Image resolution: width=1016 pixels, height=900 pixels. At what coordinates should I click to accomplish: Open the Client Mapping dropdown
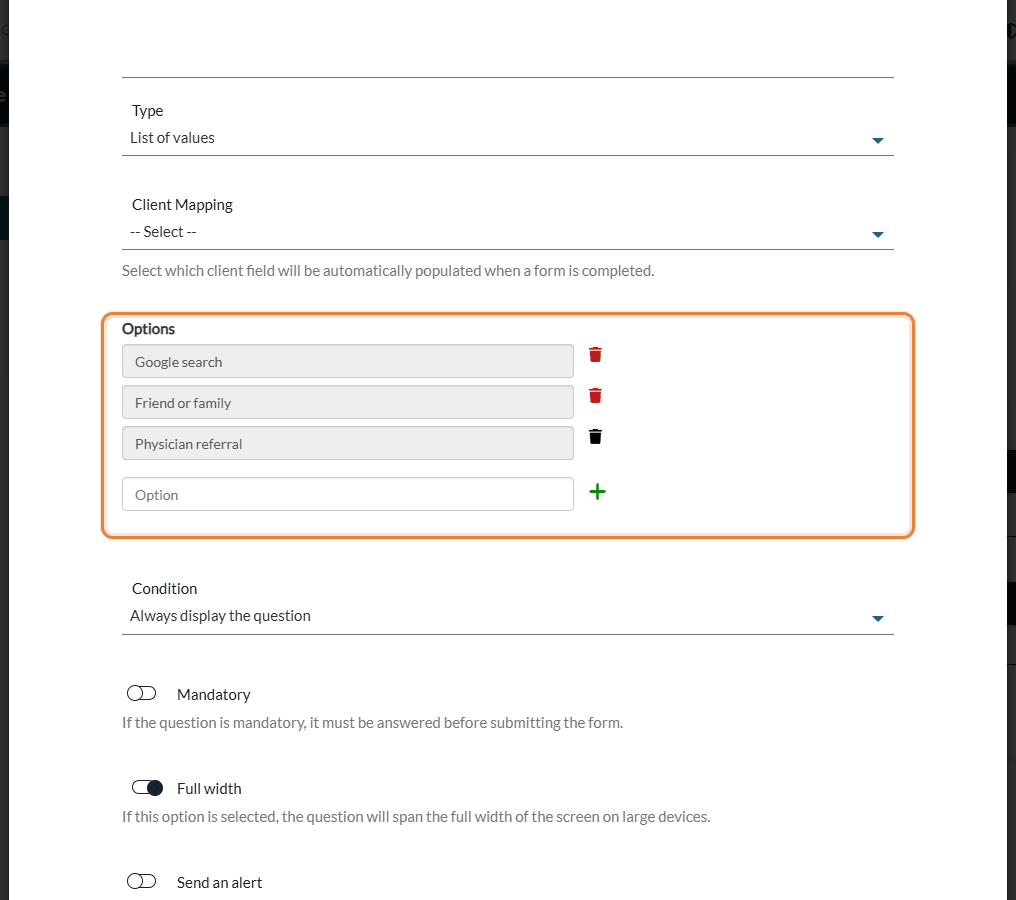[507, 232]
